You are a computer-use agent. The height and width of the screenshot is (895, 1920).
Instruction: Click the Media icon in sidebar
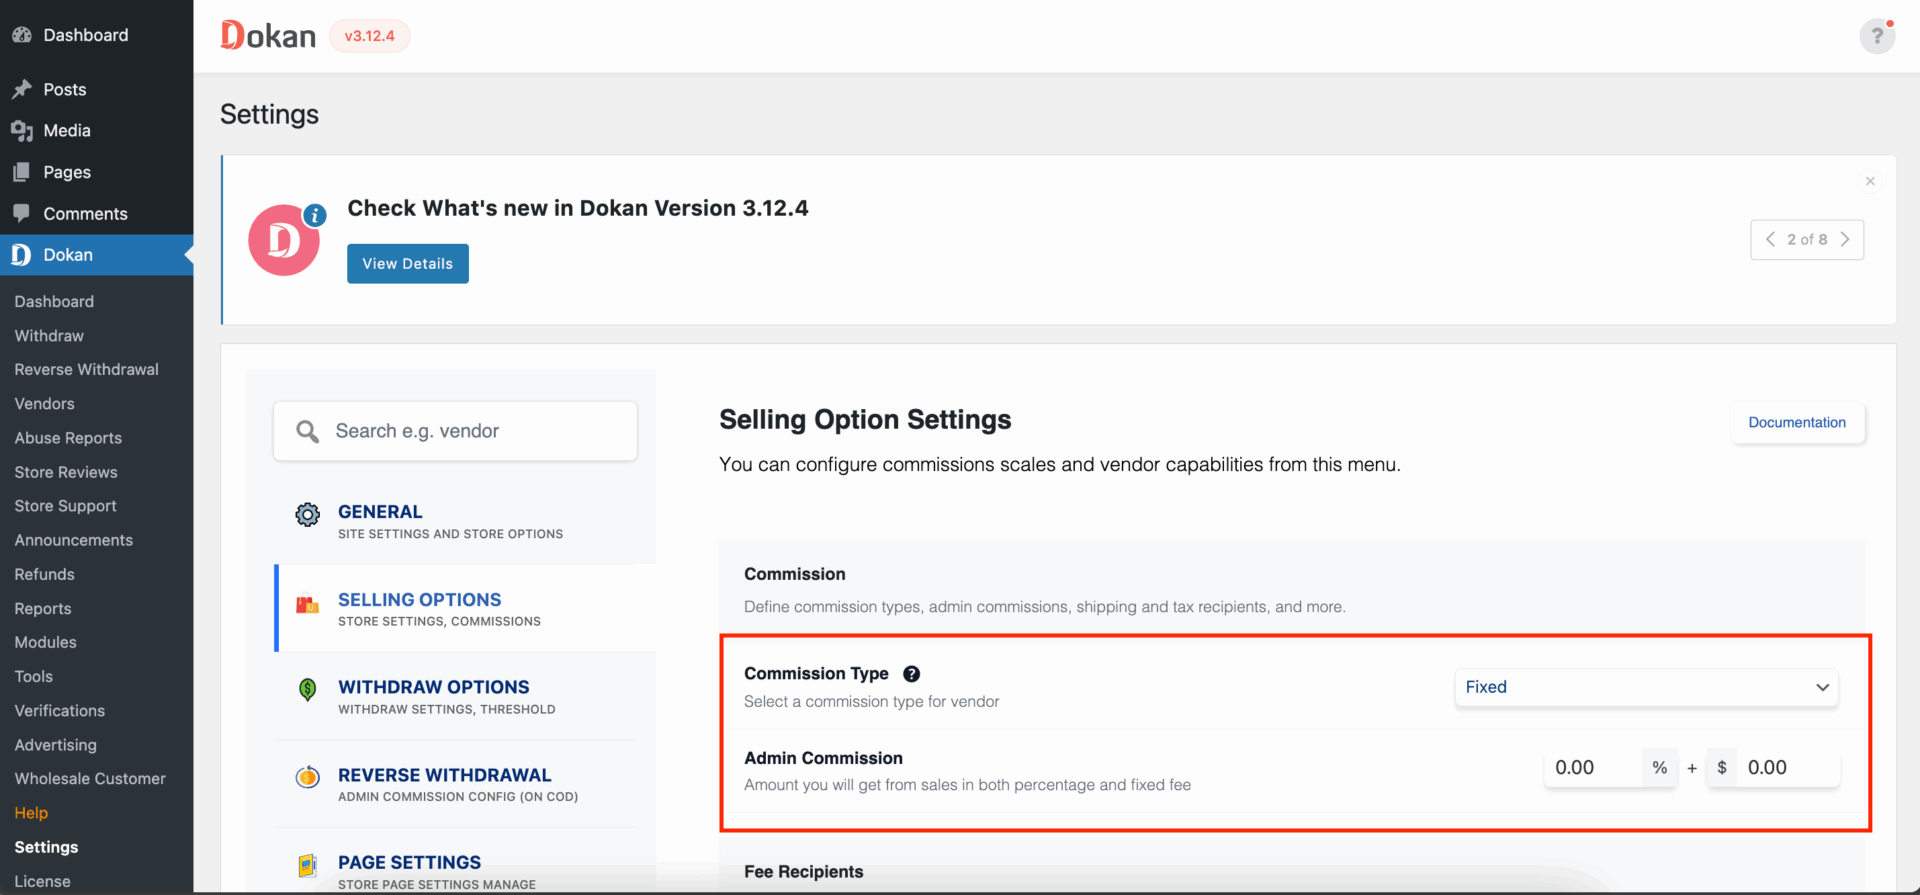point(22,131)
